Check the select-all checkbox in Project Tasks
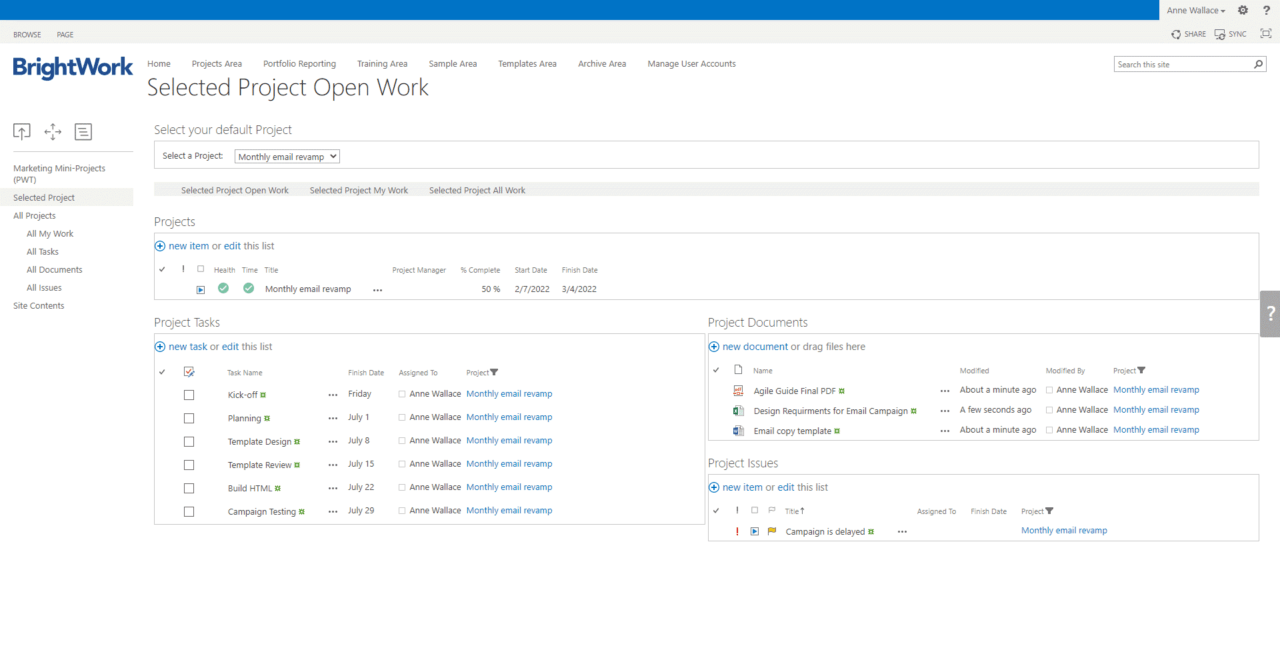The height and width of the screenshot is (646, 1280). [188, 370]
